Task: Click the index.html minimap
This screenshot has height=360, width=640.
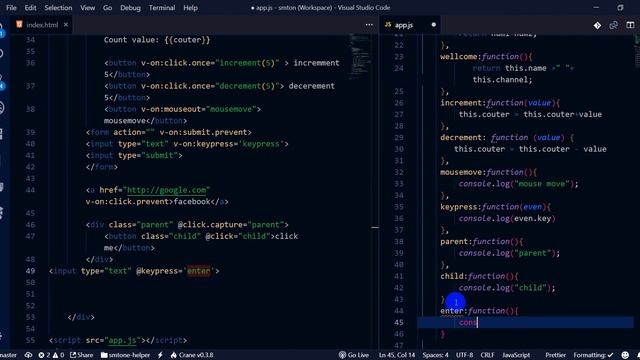Action: tap(360, 57)
